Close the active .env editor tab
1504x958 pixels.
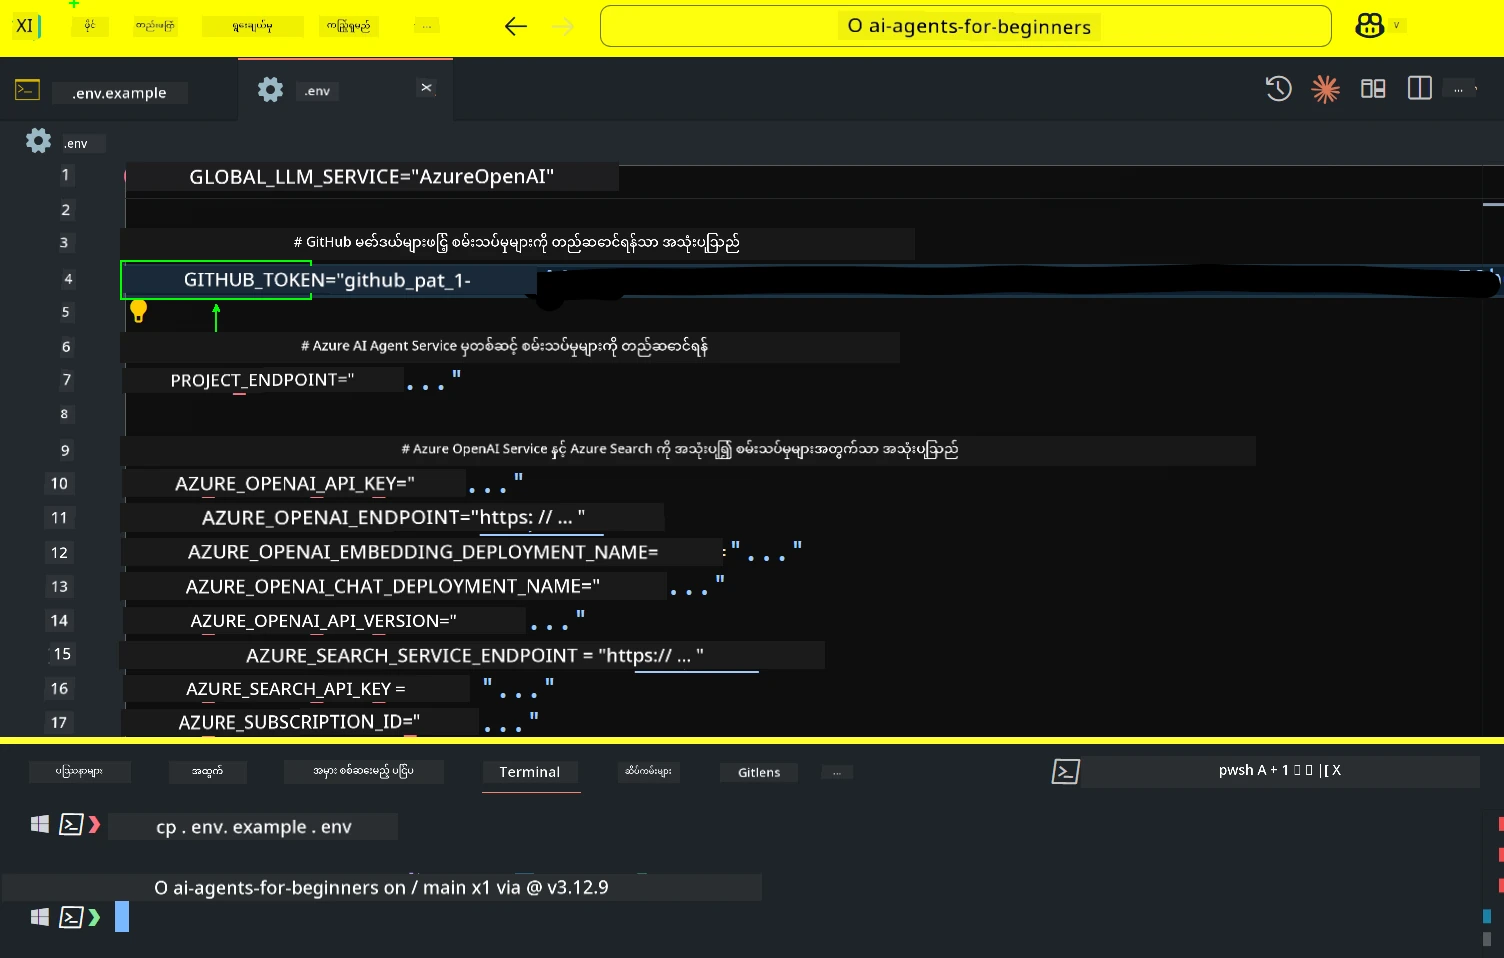pos(426,88)
